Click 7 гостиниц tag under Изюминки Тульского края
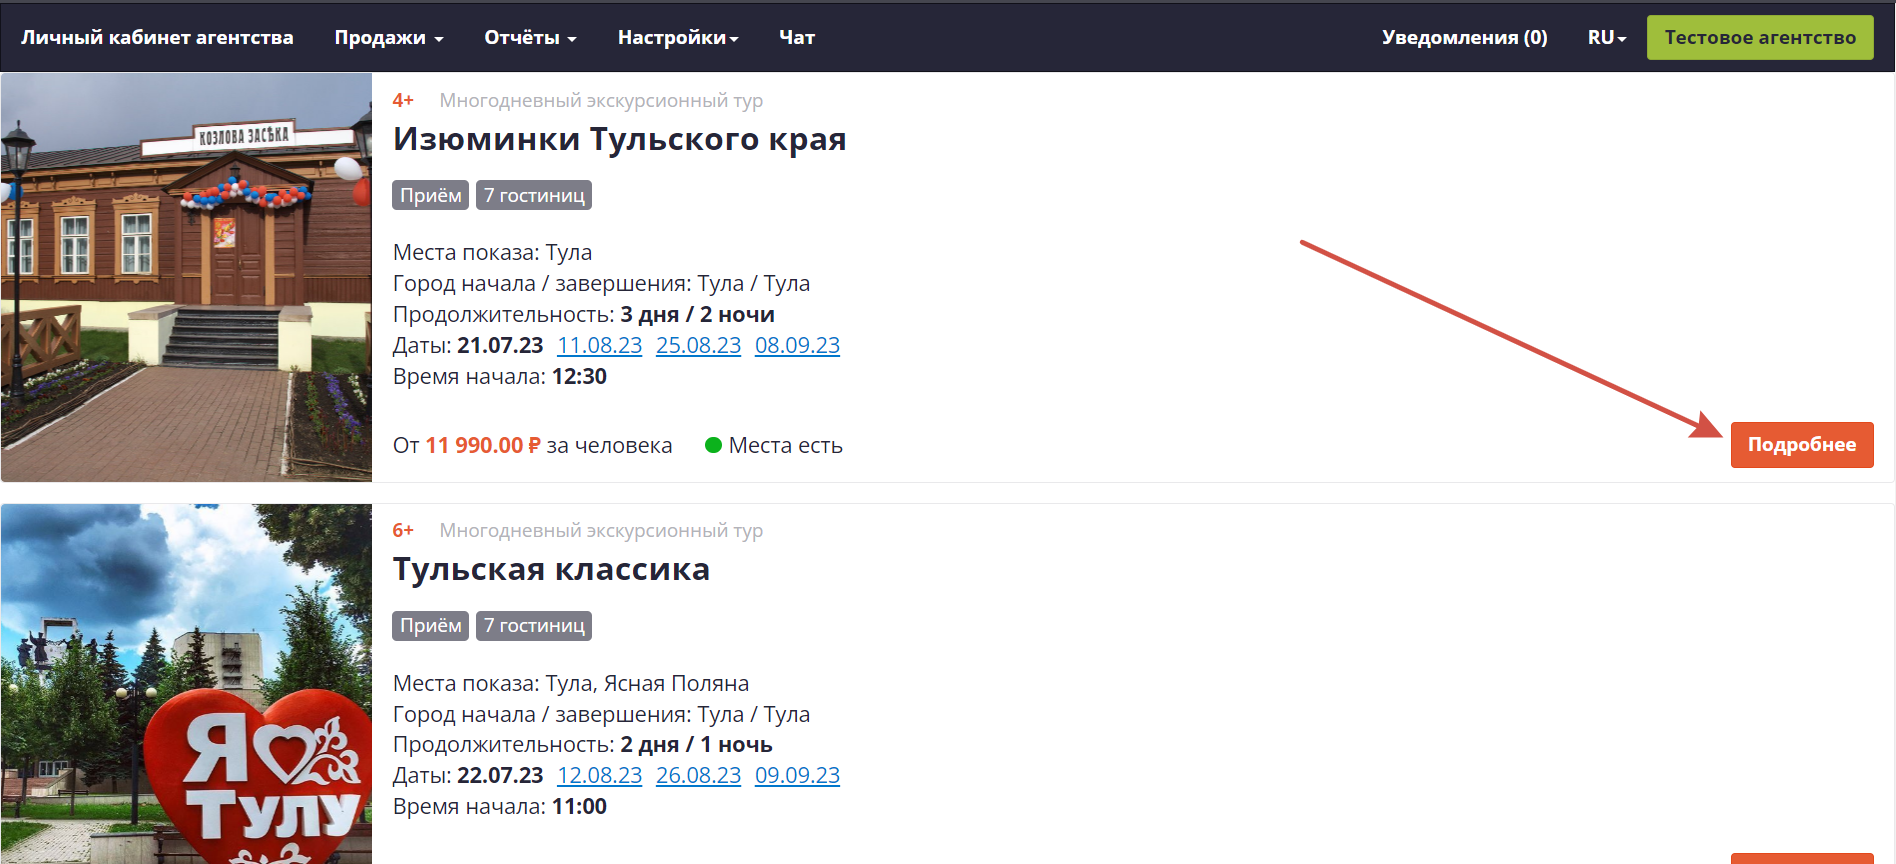This screenshot has width=1896, height=864. (534, 195)
